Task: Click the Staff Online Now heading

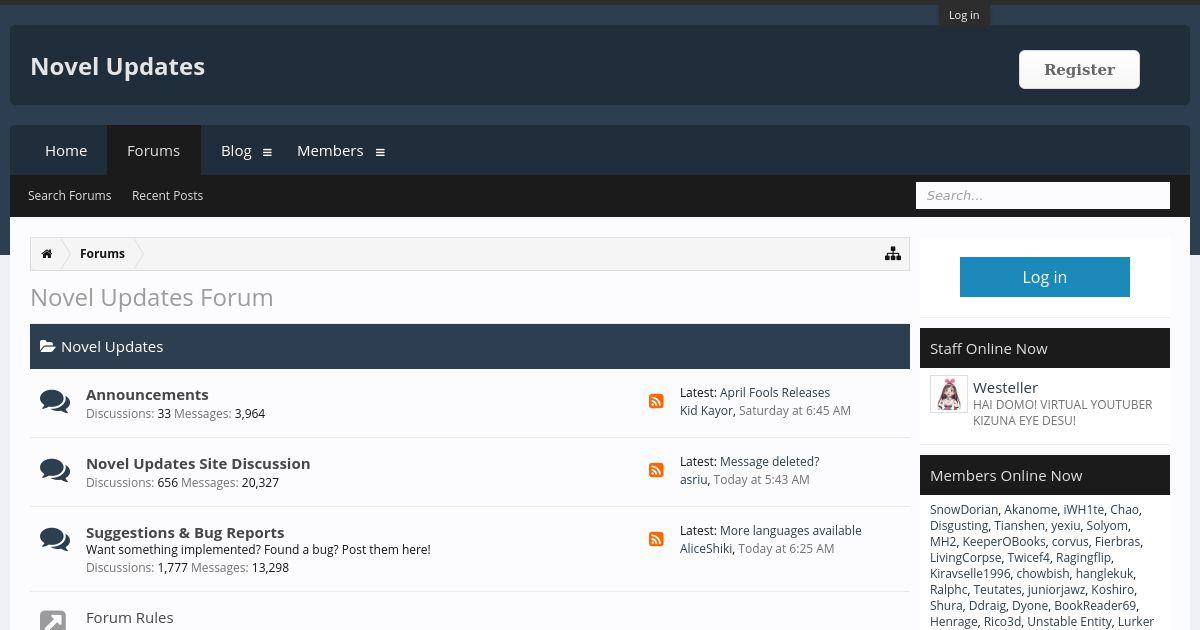Action: click(989, 348)
